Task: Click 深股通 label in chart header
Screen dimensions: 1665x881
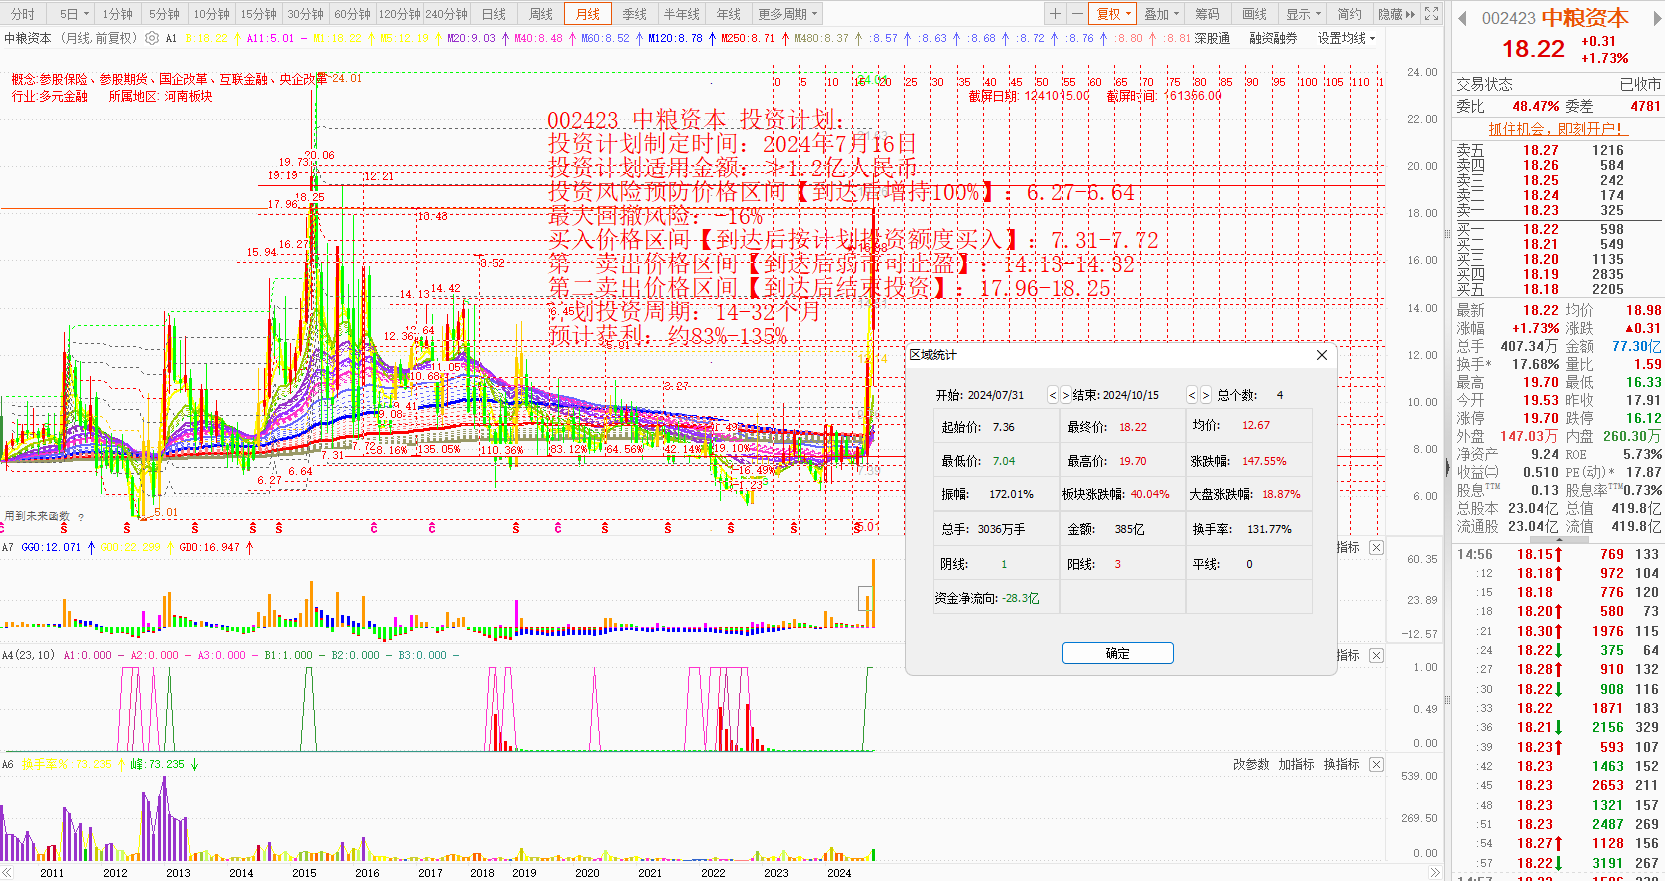Action: pyautogui.click(x=1212, y=38)
